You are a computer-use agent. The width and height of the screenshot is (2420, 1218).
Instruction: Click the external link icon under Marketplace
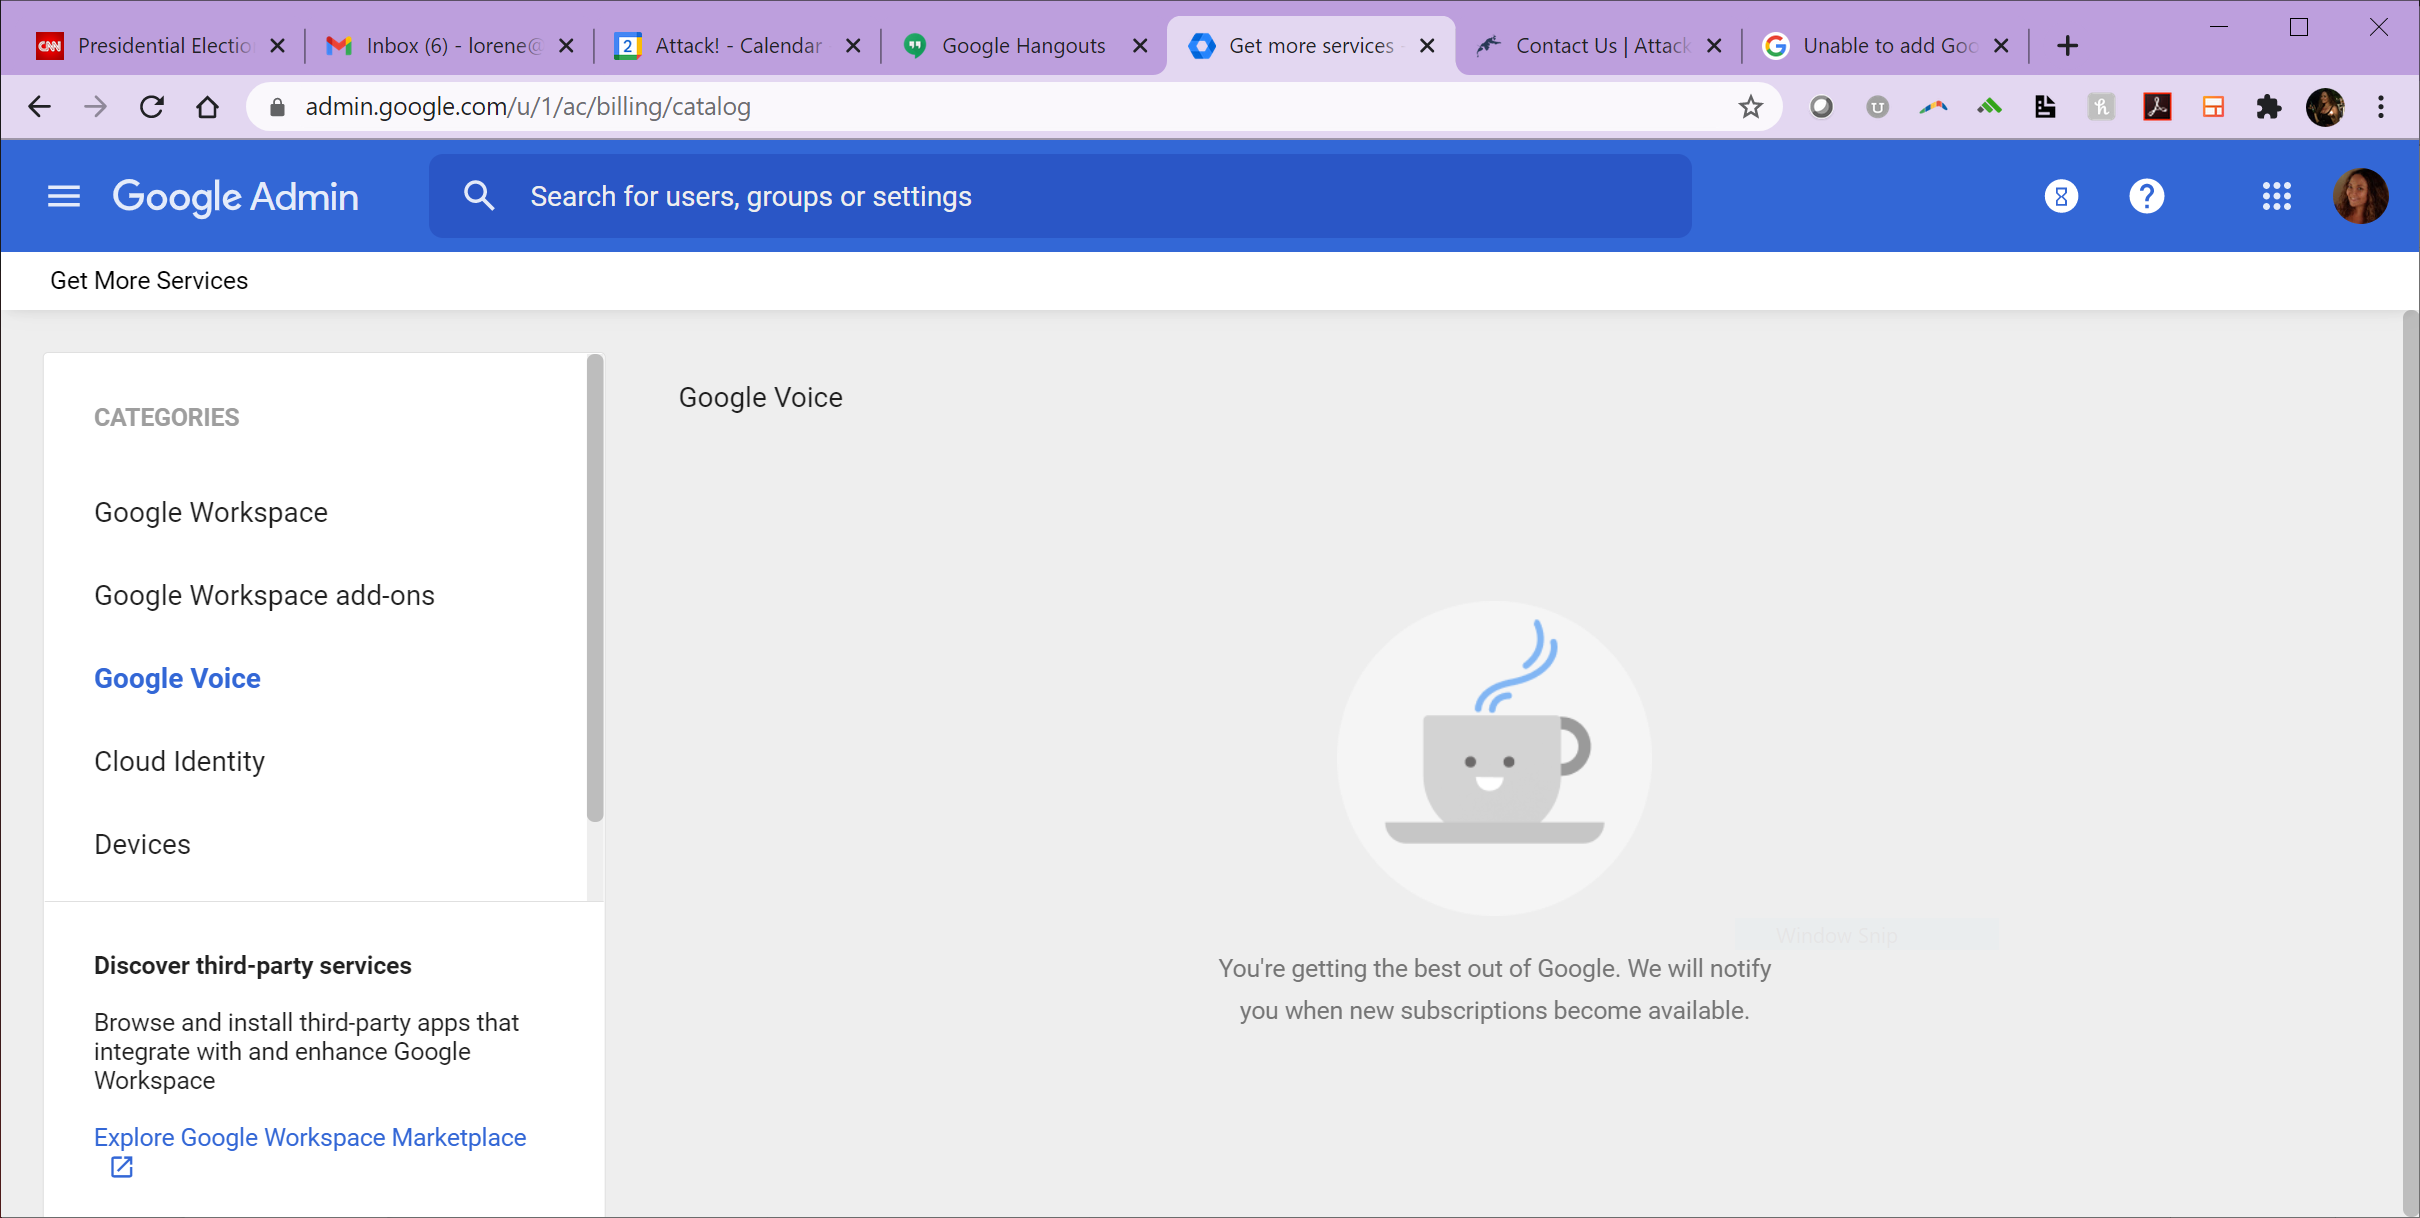tap(122, 1166)
